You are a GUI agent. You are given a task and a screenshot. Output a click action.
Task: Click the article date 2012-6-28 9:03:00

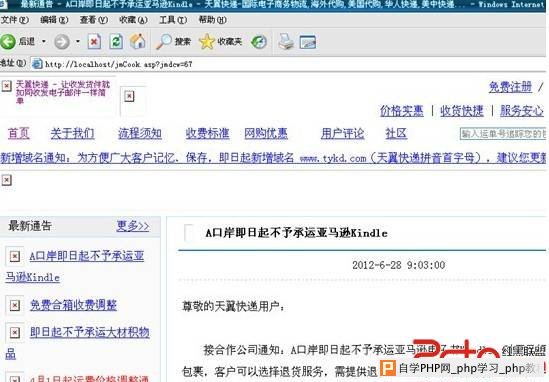[399, 265]
